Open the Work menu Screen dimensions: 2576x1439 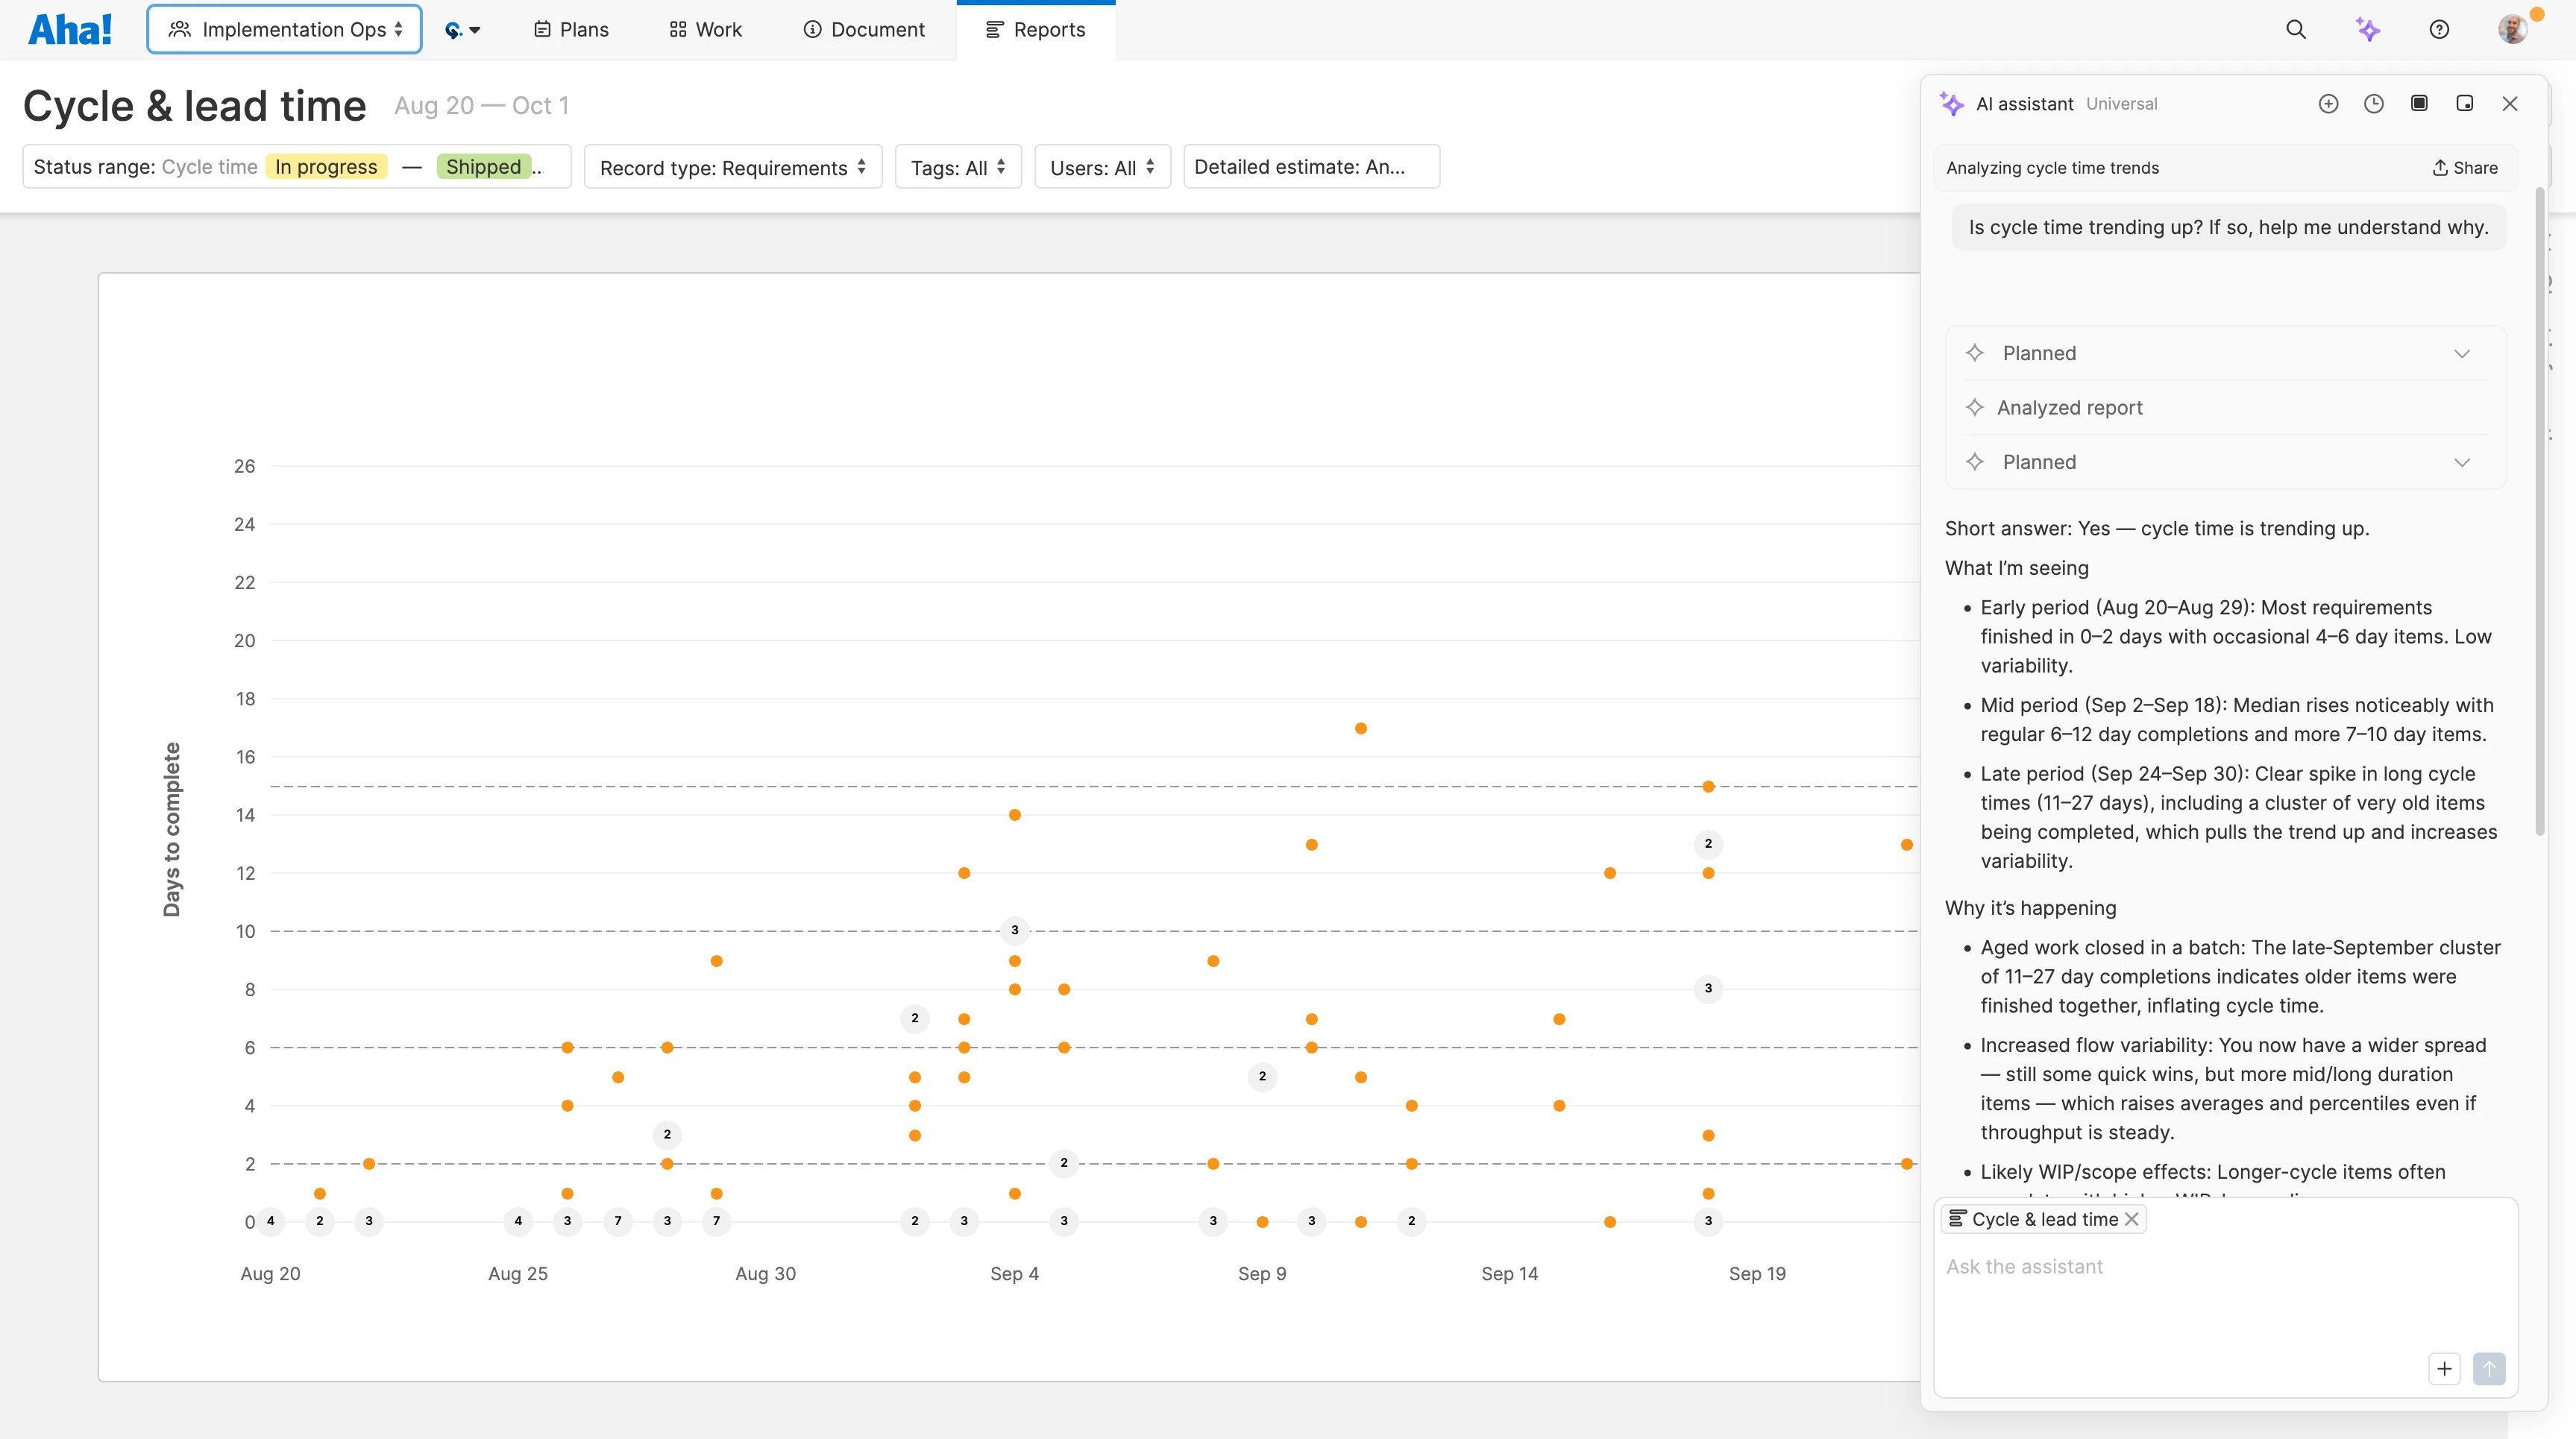[x=704, y=29]
